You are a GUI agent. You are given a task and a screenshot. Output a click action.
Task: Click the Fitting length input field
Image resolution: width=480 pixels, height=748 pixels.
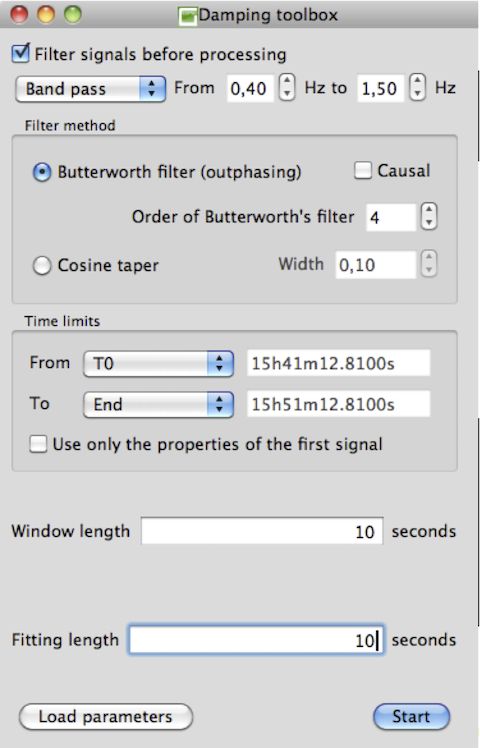pos(256,640)
